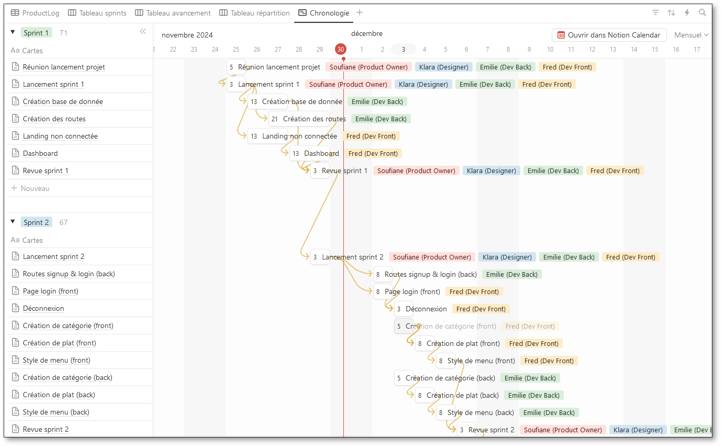This screenshot has height=446, width=721.
Task: Collapse the Sprint 1 group
Action: click(x=13, y=32)
